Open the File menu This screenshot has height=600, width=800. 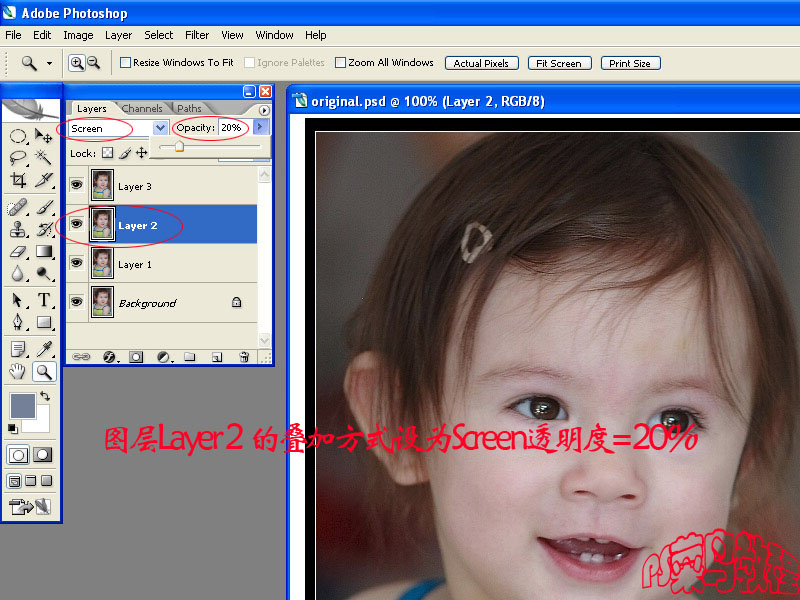13,35
